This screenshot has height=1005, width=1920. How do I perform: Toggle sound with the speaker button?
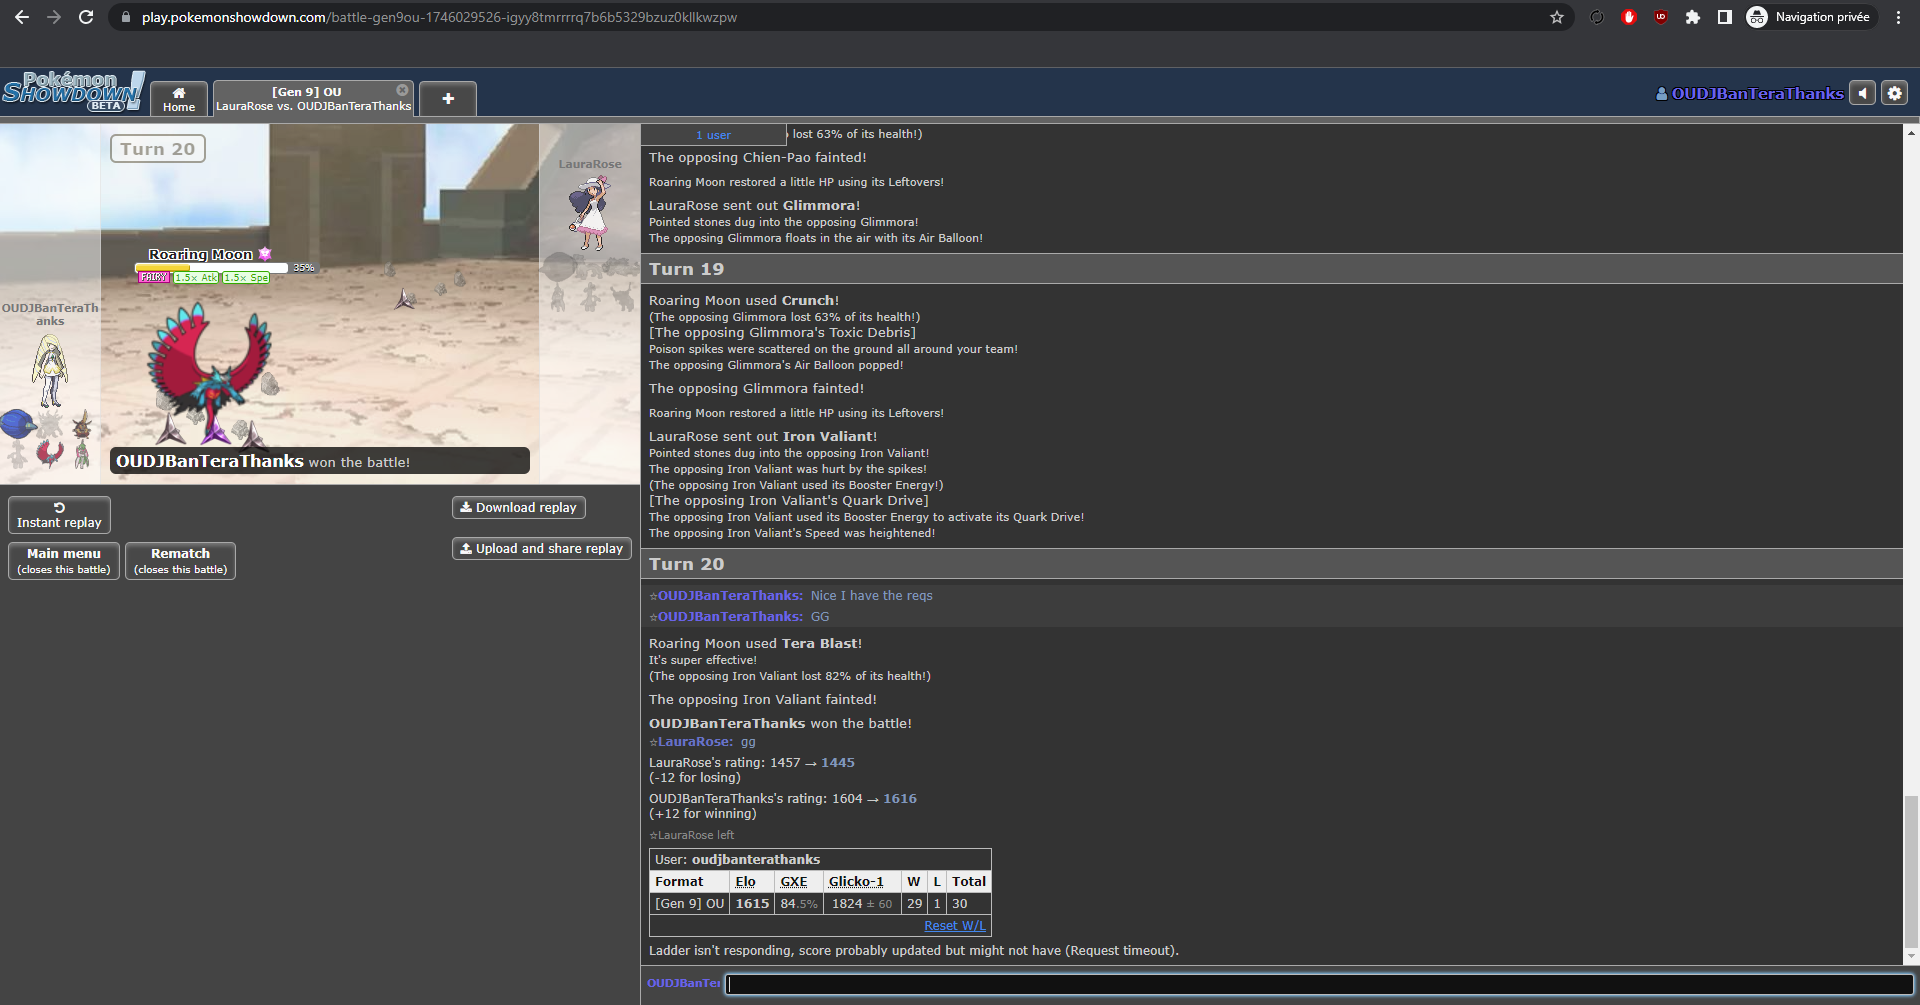[1862, 93]
